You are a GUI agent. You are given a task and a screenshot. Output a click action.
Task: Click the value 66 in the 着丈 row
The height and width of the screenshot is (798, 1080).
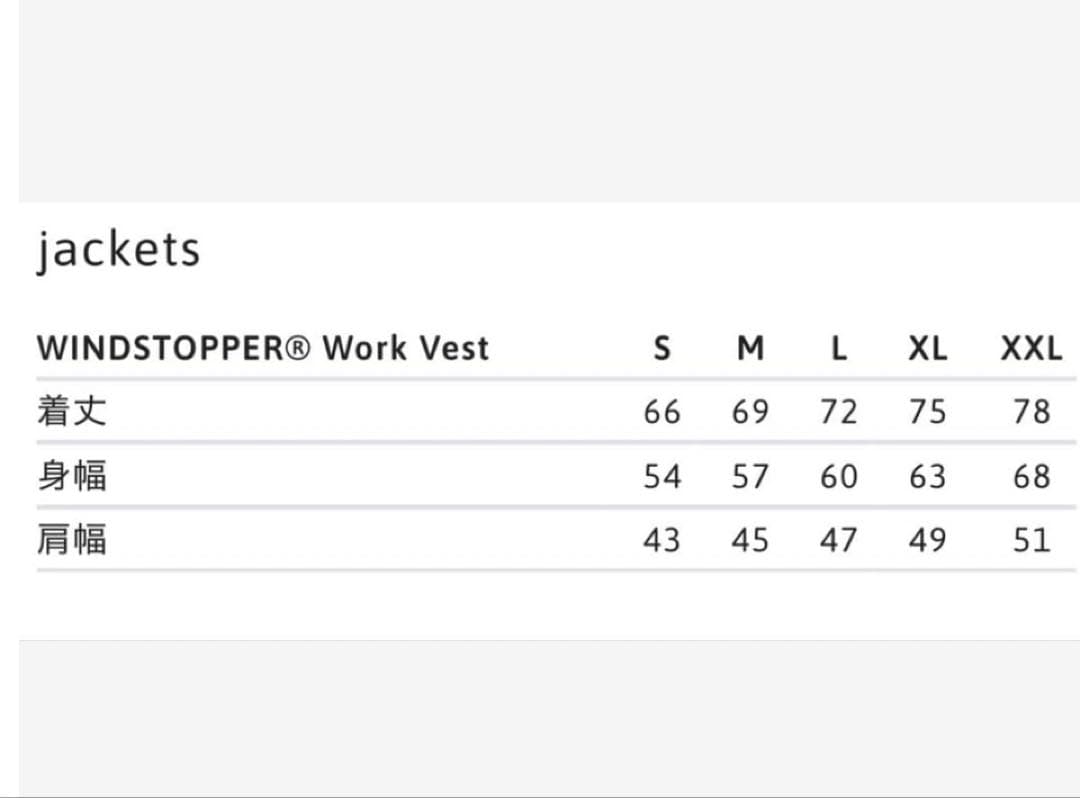click(661, 411)
